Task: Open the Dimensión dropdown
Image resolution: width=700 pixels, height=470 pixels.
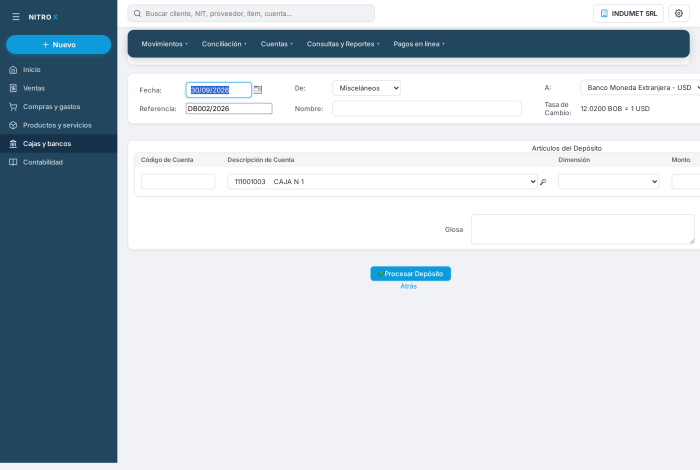Action: coord(608,182)
